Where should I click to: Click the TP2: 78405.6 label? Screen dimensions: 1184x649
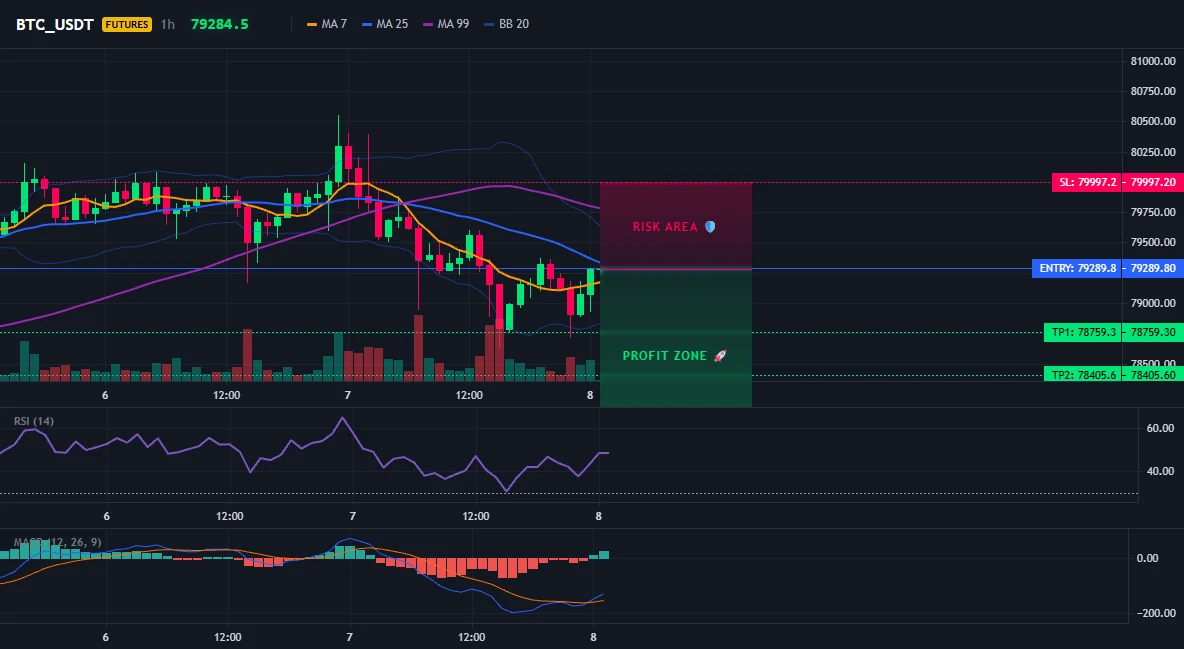click(1083, 375)
